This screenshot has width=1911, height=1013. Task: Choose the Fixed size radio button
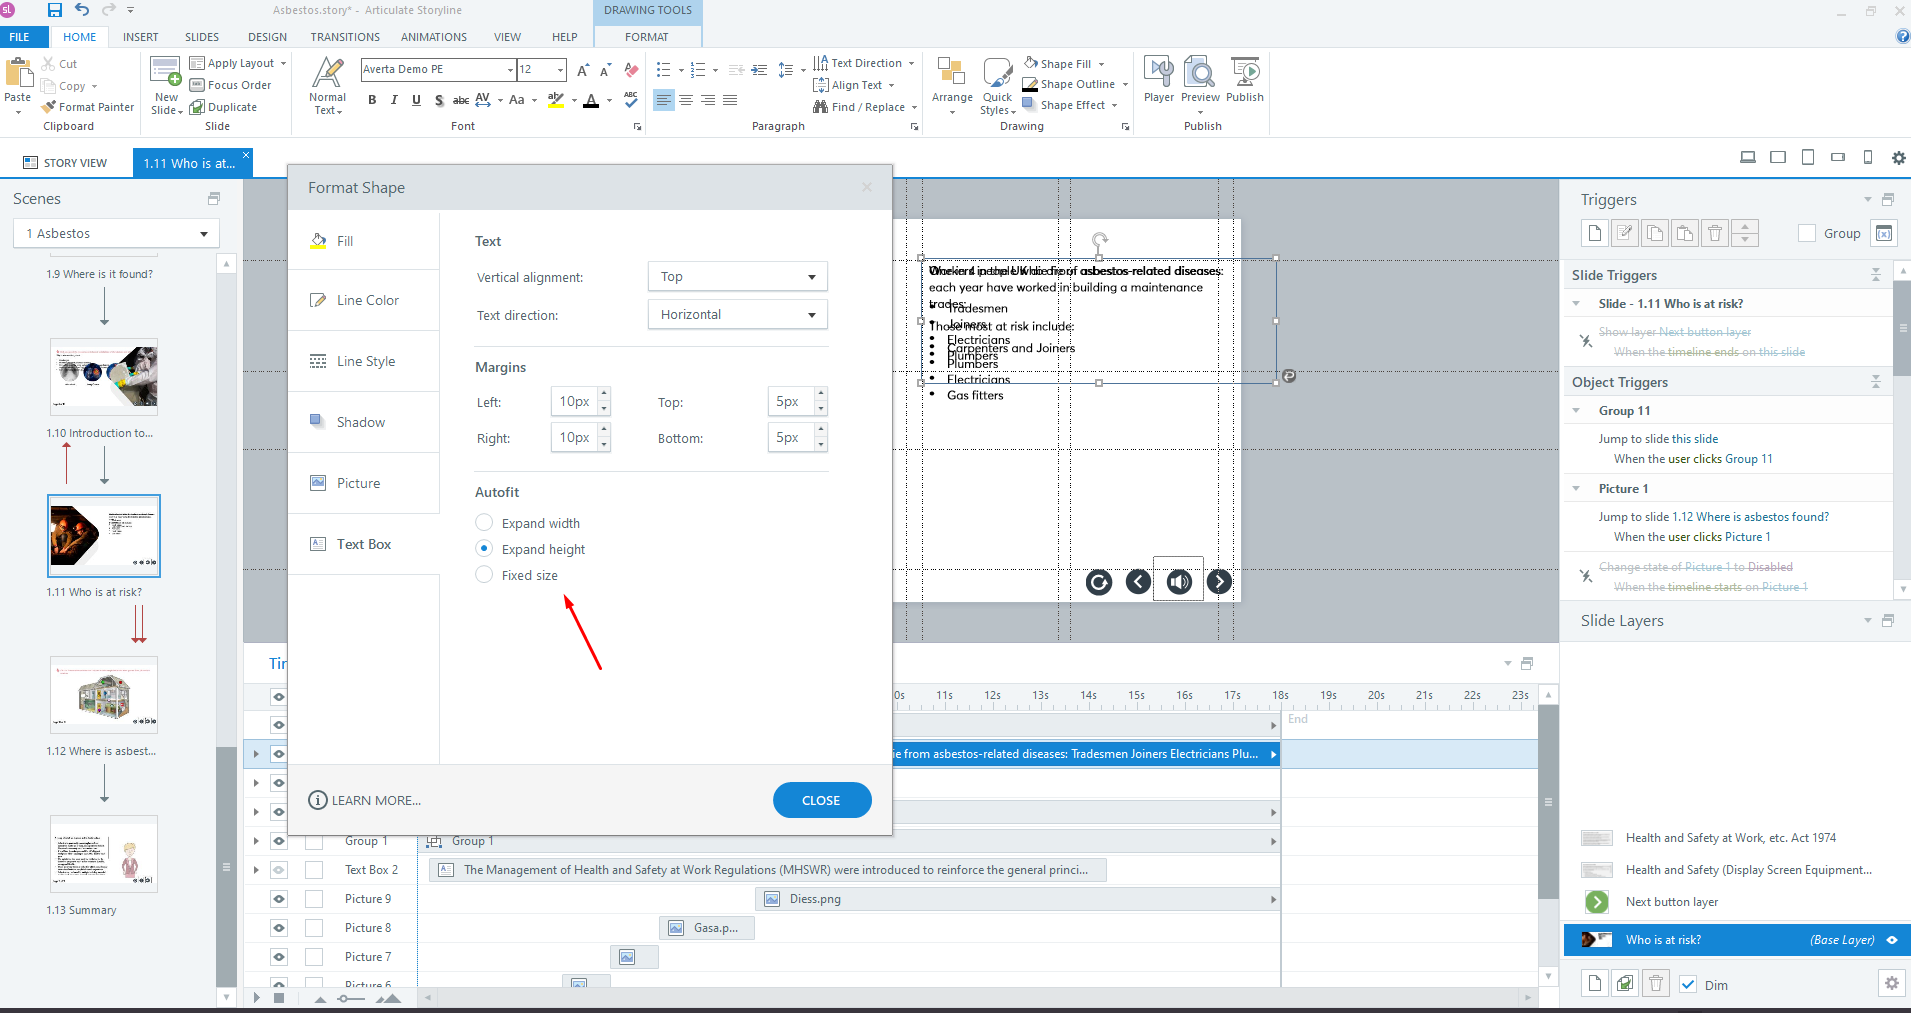click(x=484, y=575)
